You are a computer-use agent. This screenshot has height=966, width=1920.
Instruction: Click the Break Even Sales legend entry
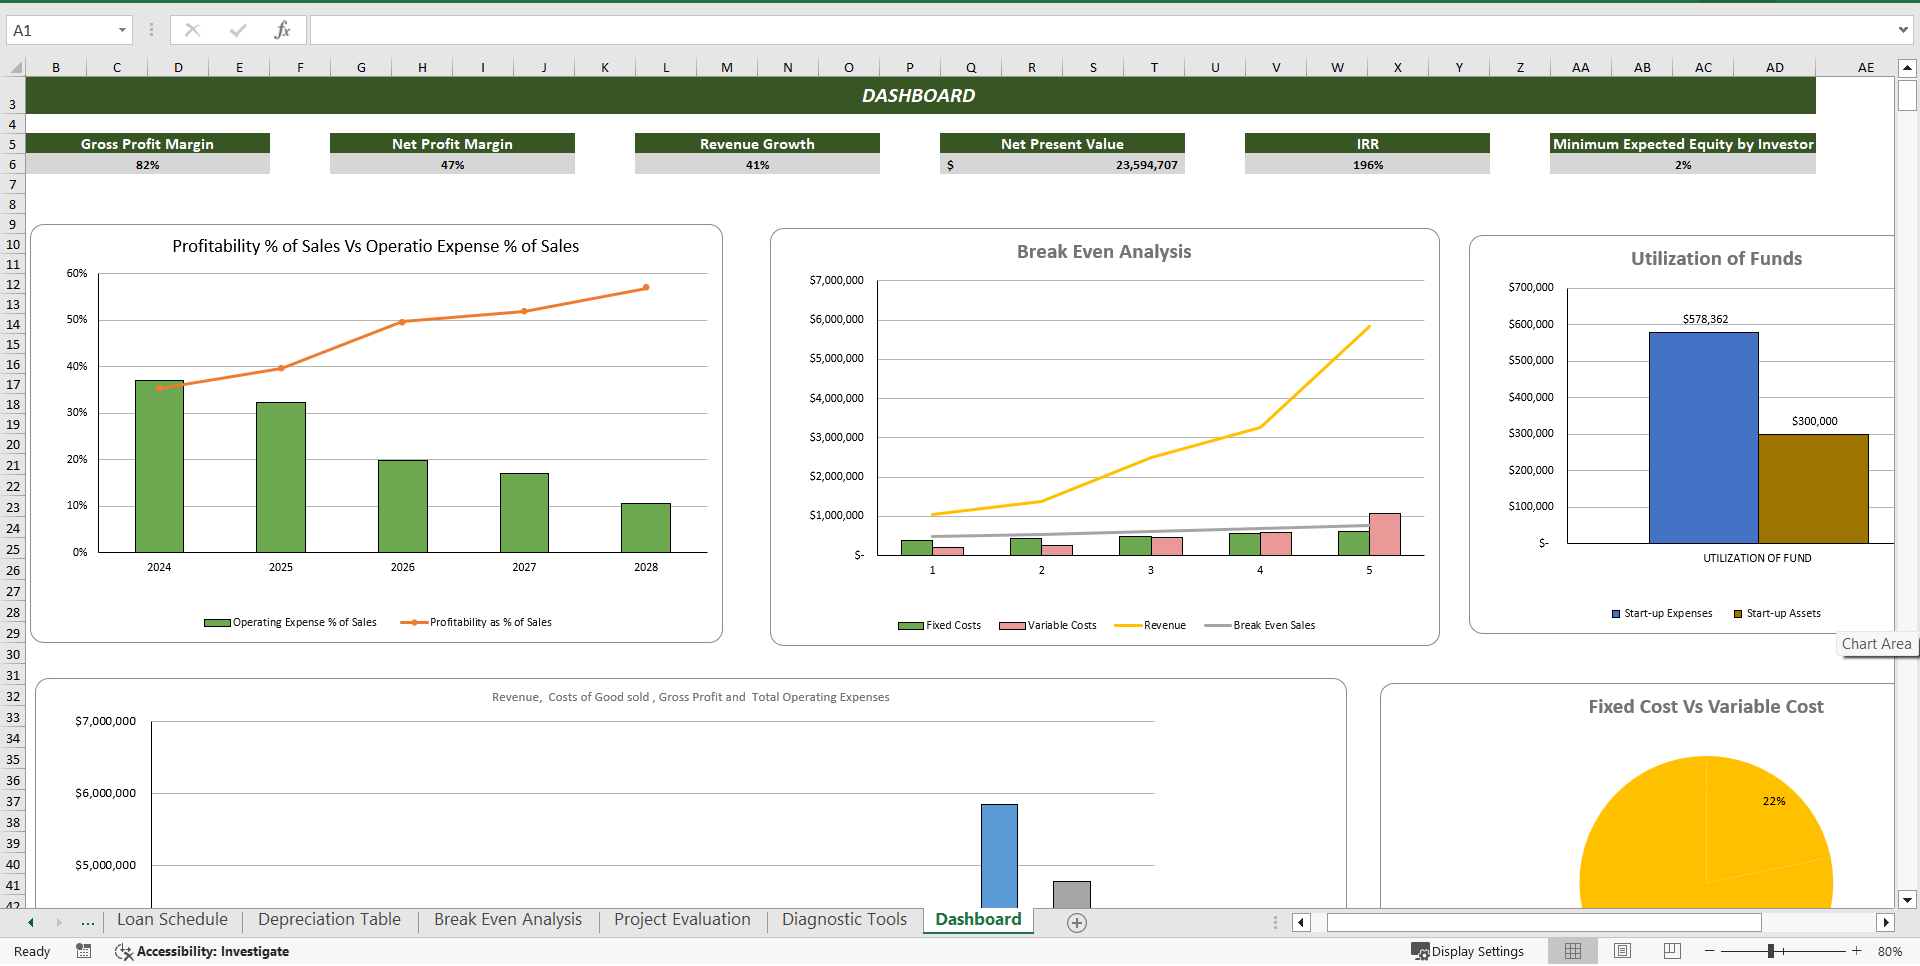[1260, 625]
